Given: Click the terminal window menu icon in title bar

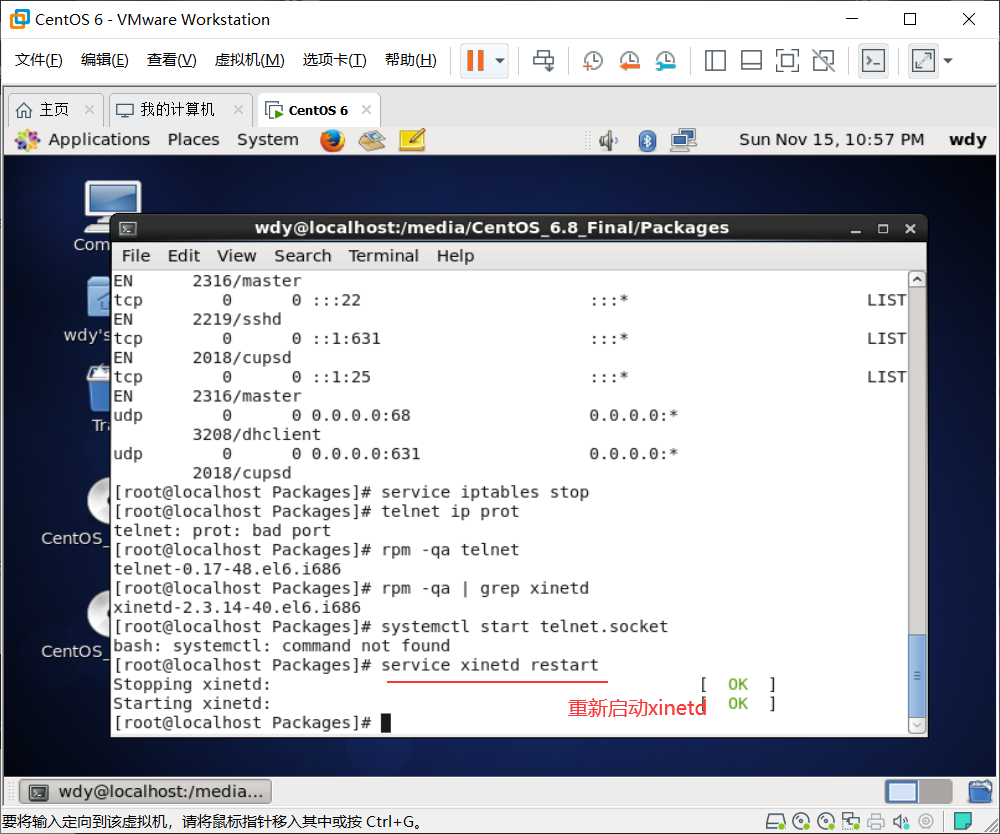Looking at the screenshot, I should point(128,228).
